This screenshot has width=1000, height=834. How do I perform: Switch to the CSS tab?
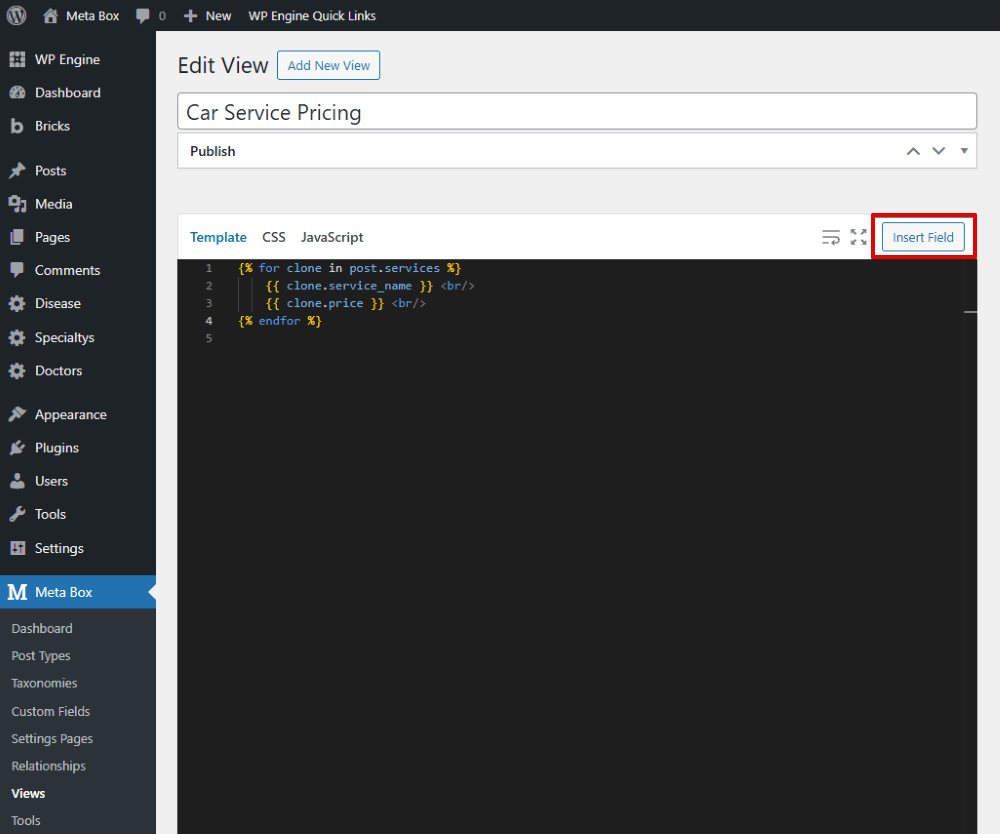pyautogui.click(x=274, y=237)
